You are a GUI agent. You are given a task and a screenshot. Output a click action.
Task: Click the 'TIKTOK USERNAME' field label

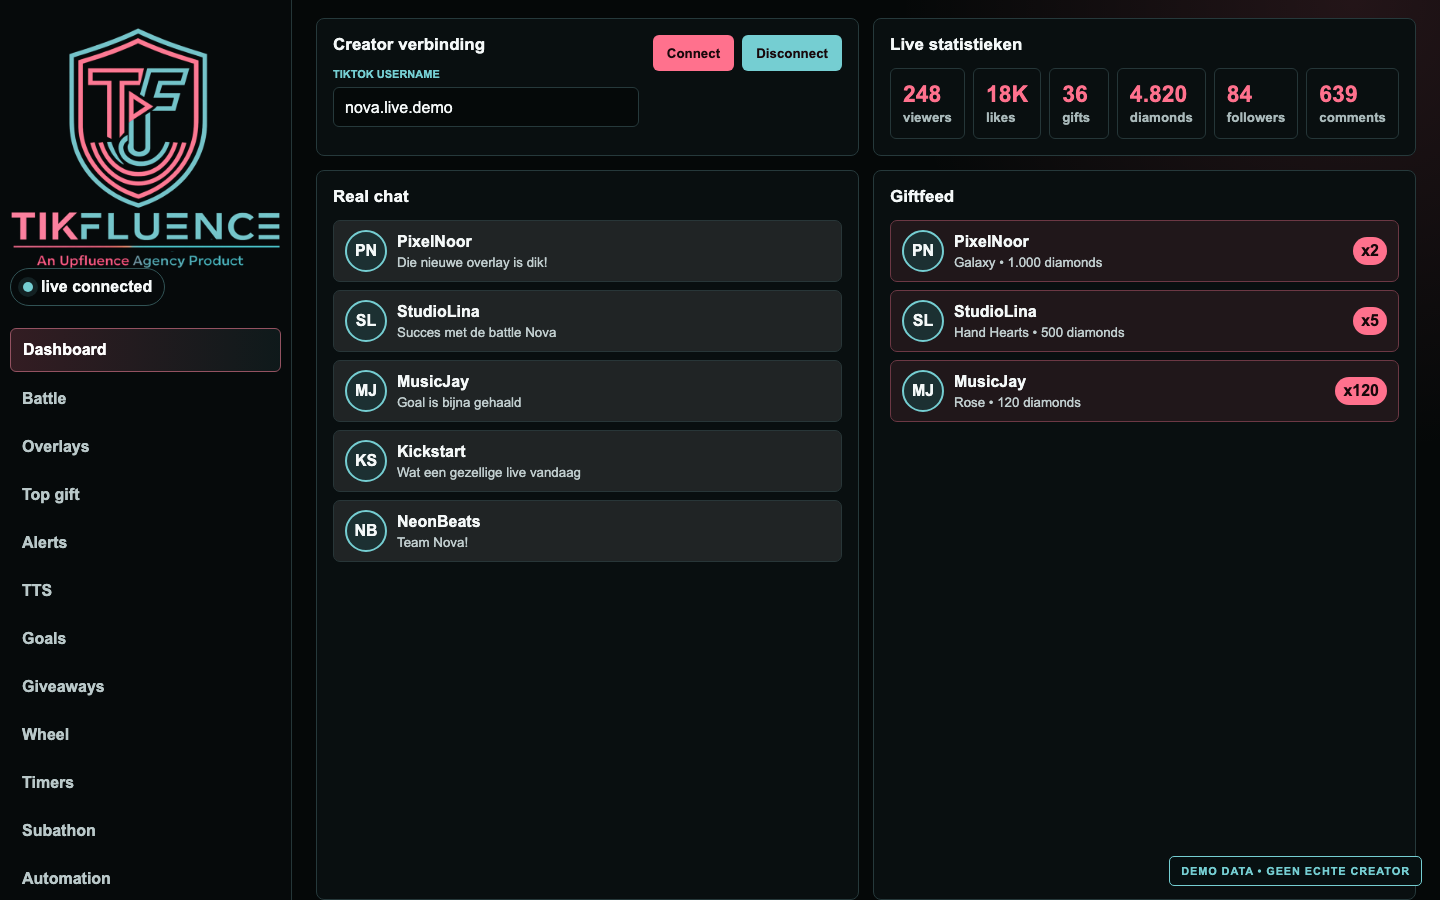coord(386,74)
